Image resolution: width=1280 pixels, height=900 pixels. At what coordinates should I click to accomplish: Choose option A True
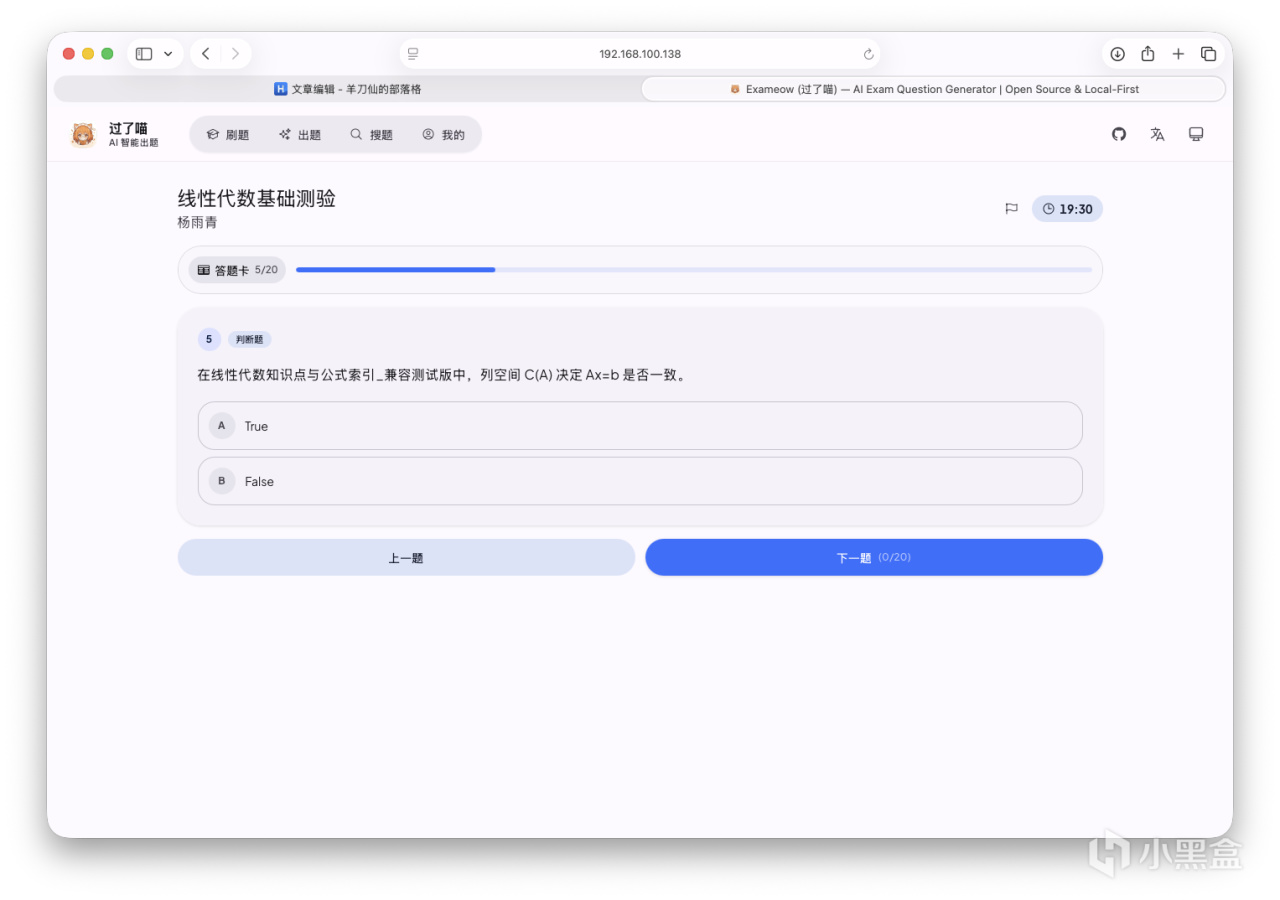click(640, 426)
